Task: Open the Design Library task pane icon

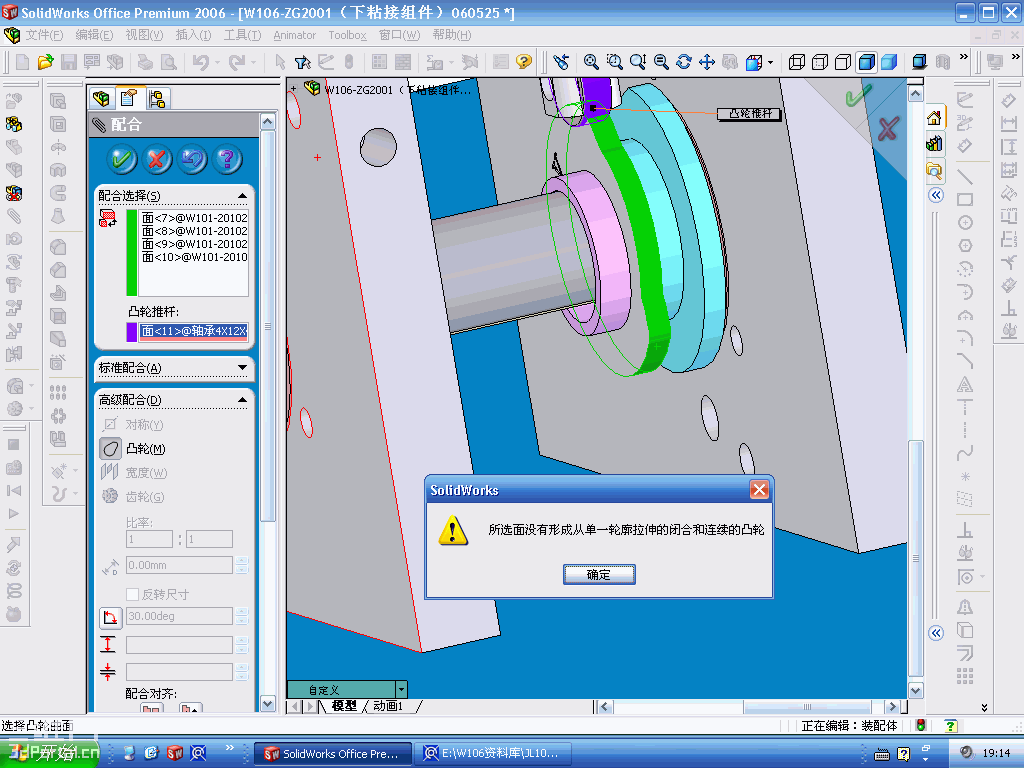Action: point(935,143)
